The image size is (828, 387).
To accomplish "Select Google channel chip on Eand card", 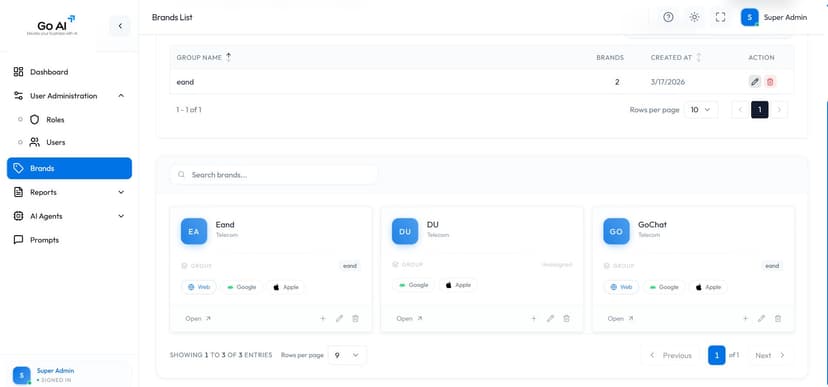I will [x=241, y=287].
